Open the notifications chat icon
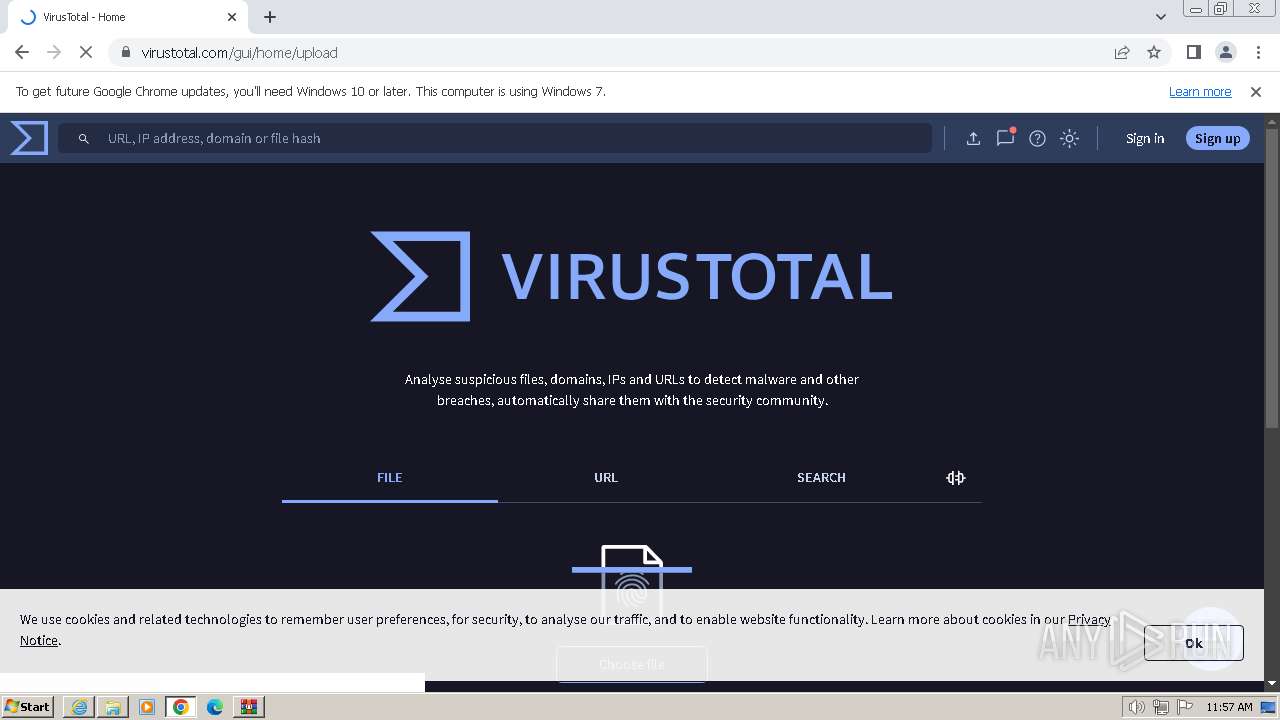Screen dimensions: 1280x720 pos(1005,138)
